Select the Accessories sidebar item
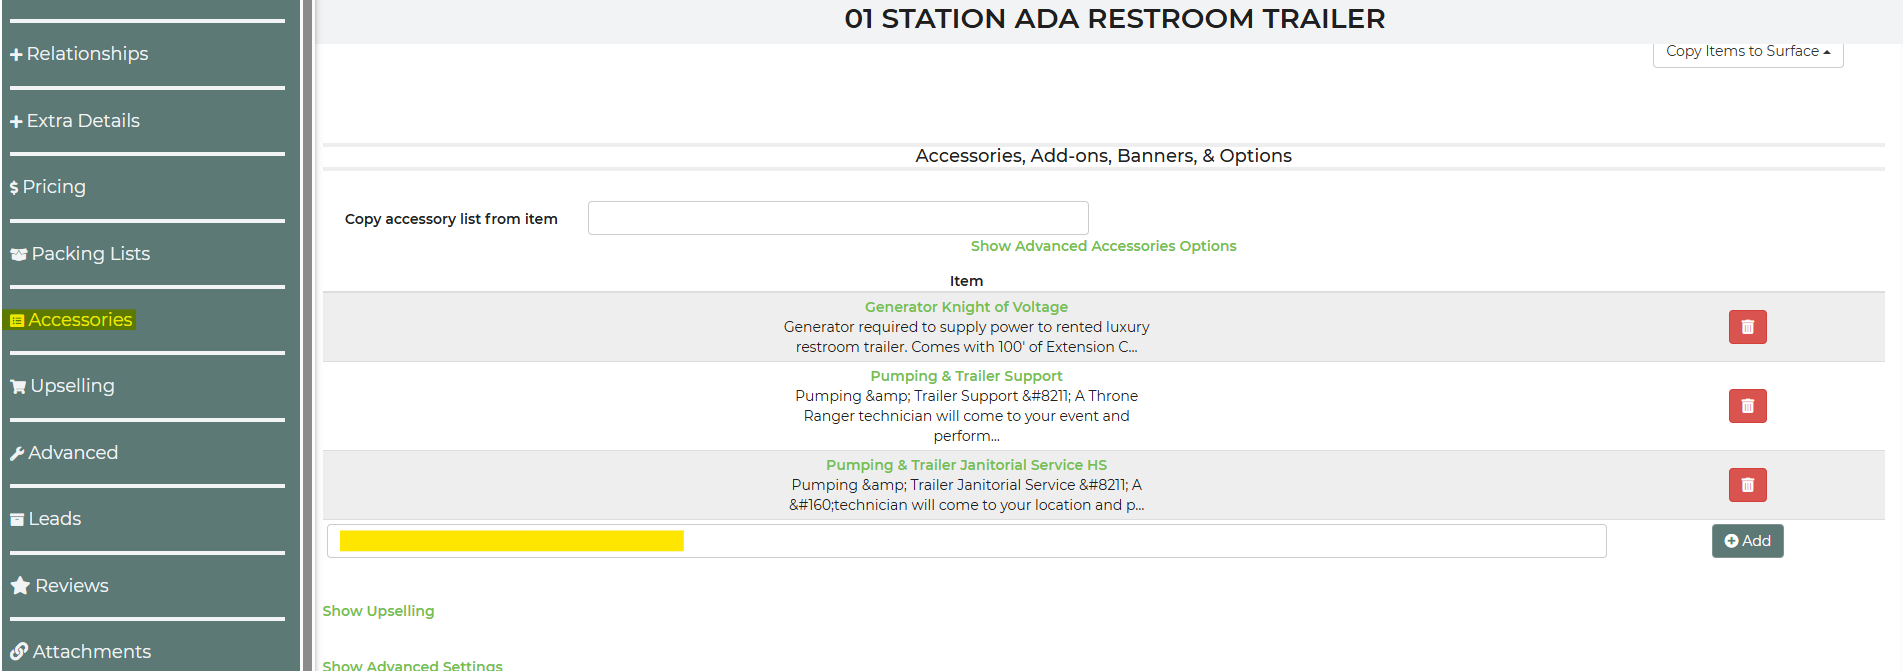 [71, 320]
